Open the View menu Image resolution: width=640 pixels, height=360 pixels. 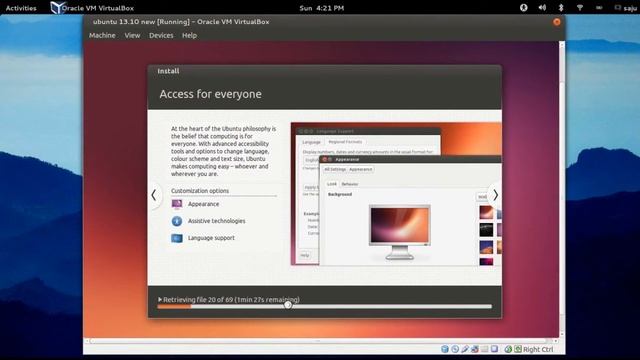[132, 36]
